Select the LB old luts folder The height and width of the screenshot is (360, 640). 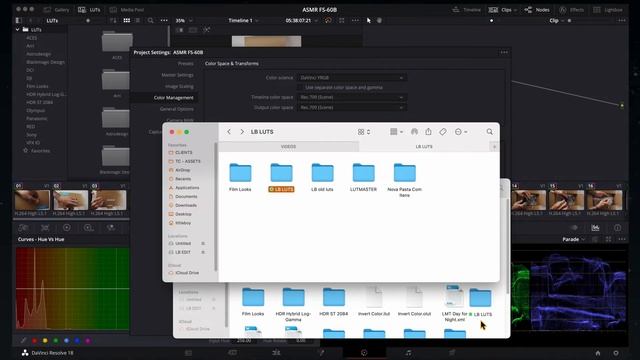(x=322, y=177)
